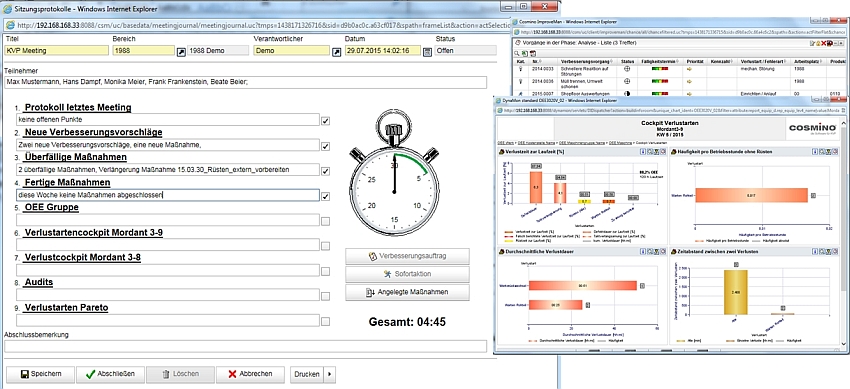This screenshot has height=389, width=850.
Task: Click OEE Maschinengruppe breadcrumb link in cockpit
Action: [582, 143]
